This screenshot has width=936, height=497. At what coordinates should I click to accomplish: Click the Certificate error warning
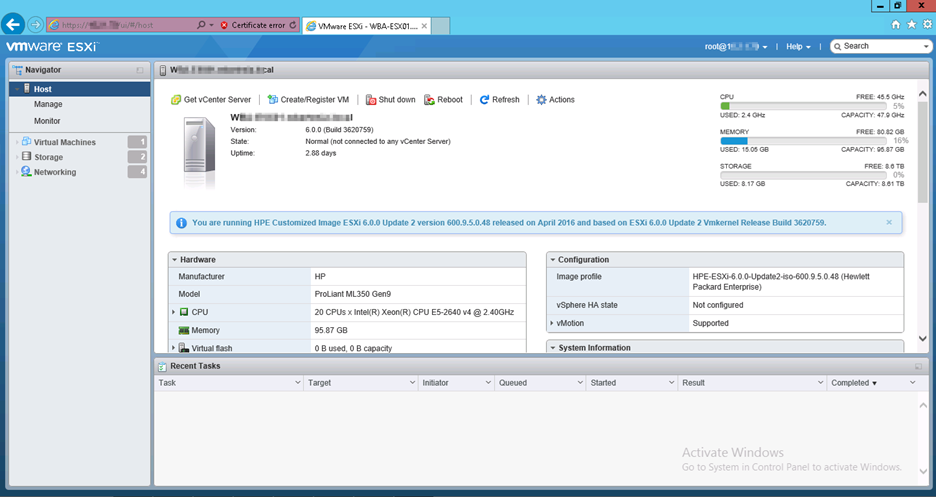pyautogui.click(x=253, y=25)
